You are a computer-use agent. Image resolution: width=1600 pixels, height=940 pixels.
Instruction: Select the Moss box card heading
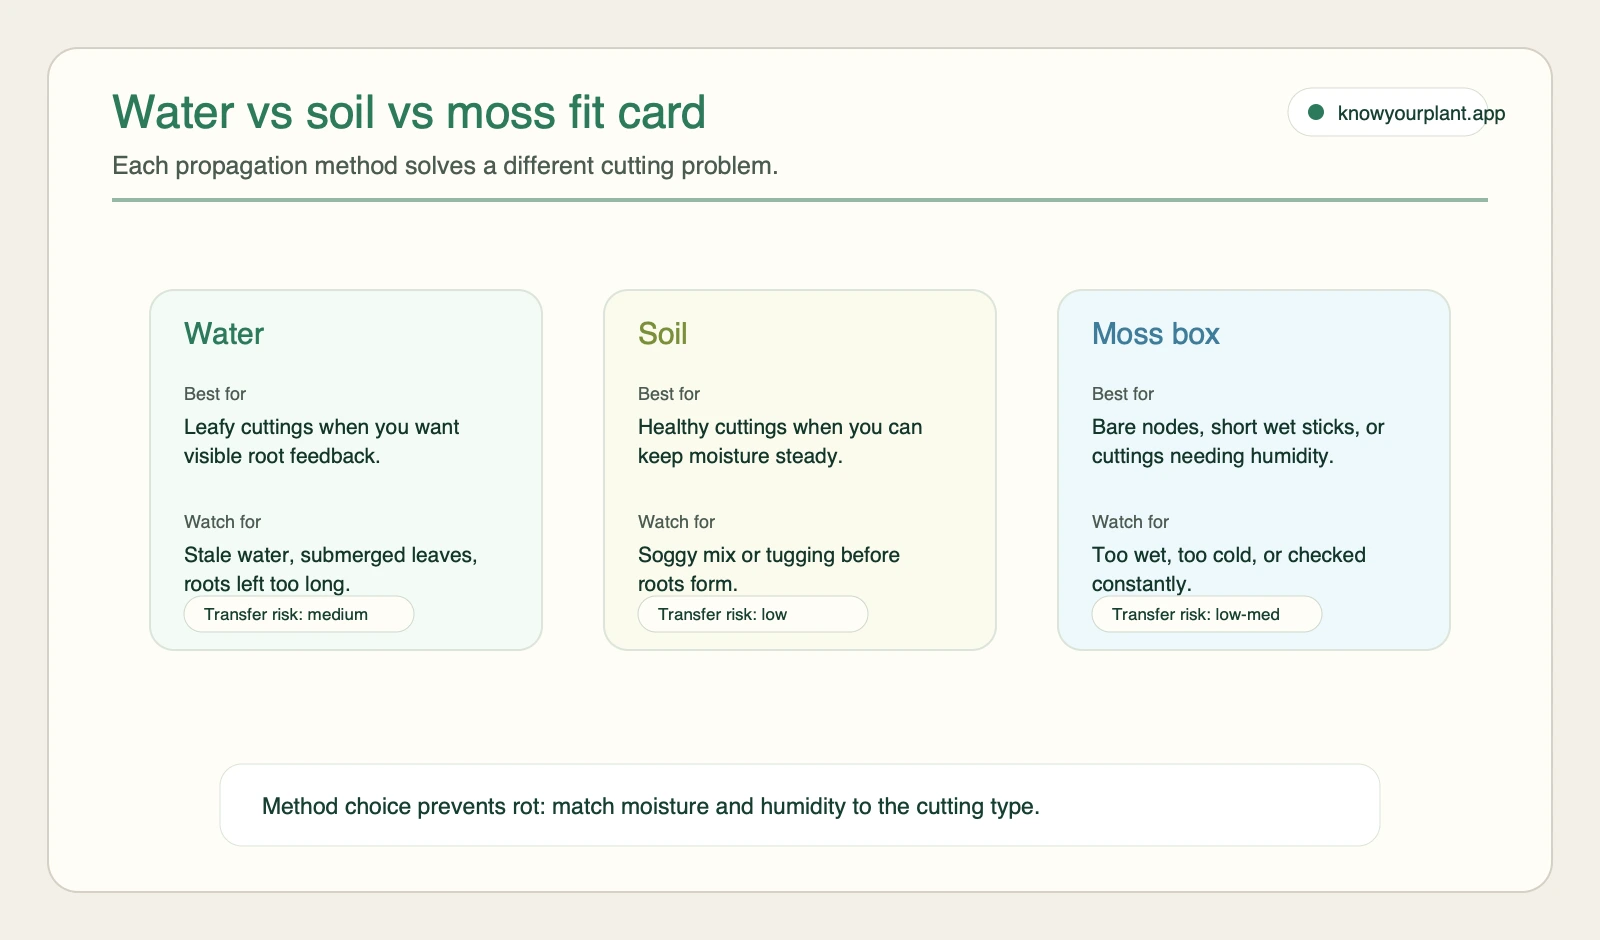point(1156,333)
